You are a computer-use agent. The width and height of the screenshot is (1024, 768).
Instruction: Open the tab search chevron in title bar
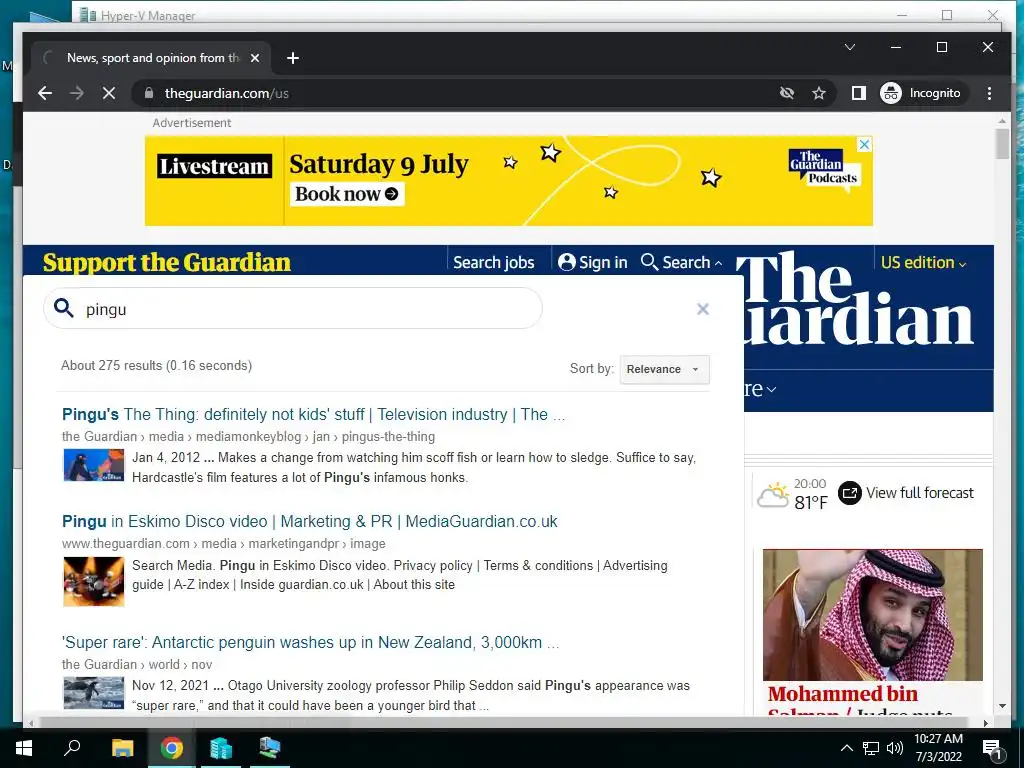[850, 47]
